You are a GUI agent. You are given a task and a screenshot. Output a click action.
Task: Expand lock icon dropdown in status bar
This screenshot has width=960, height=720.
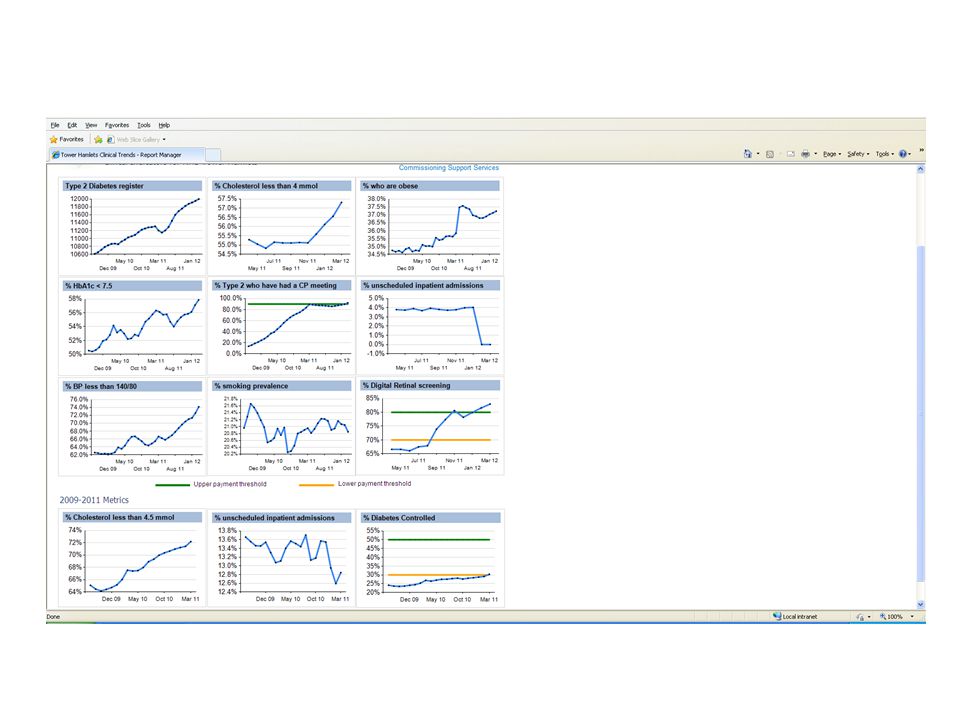point(869,617)
